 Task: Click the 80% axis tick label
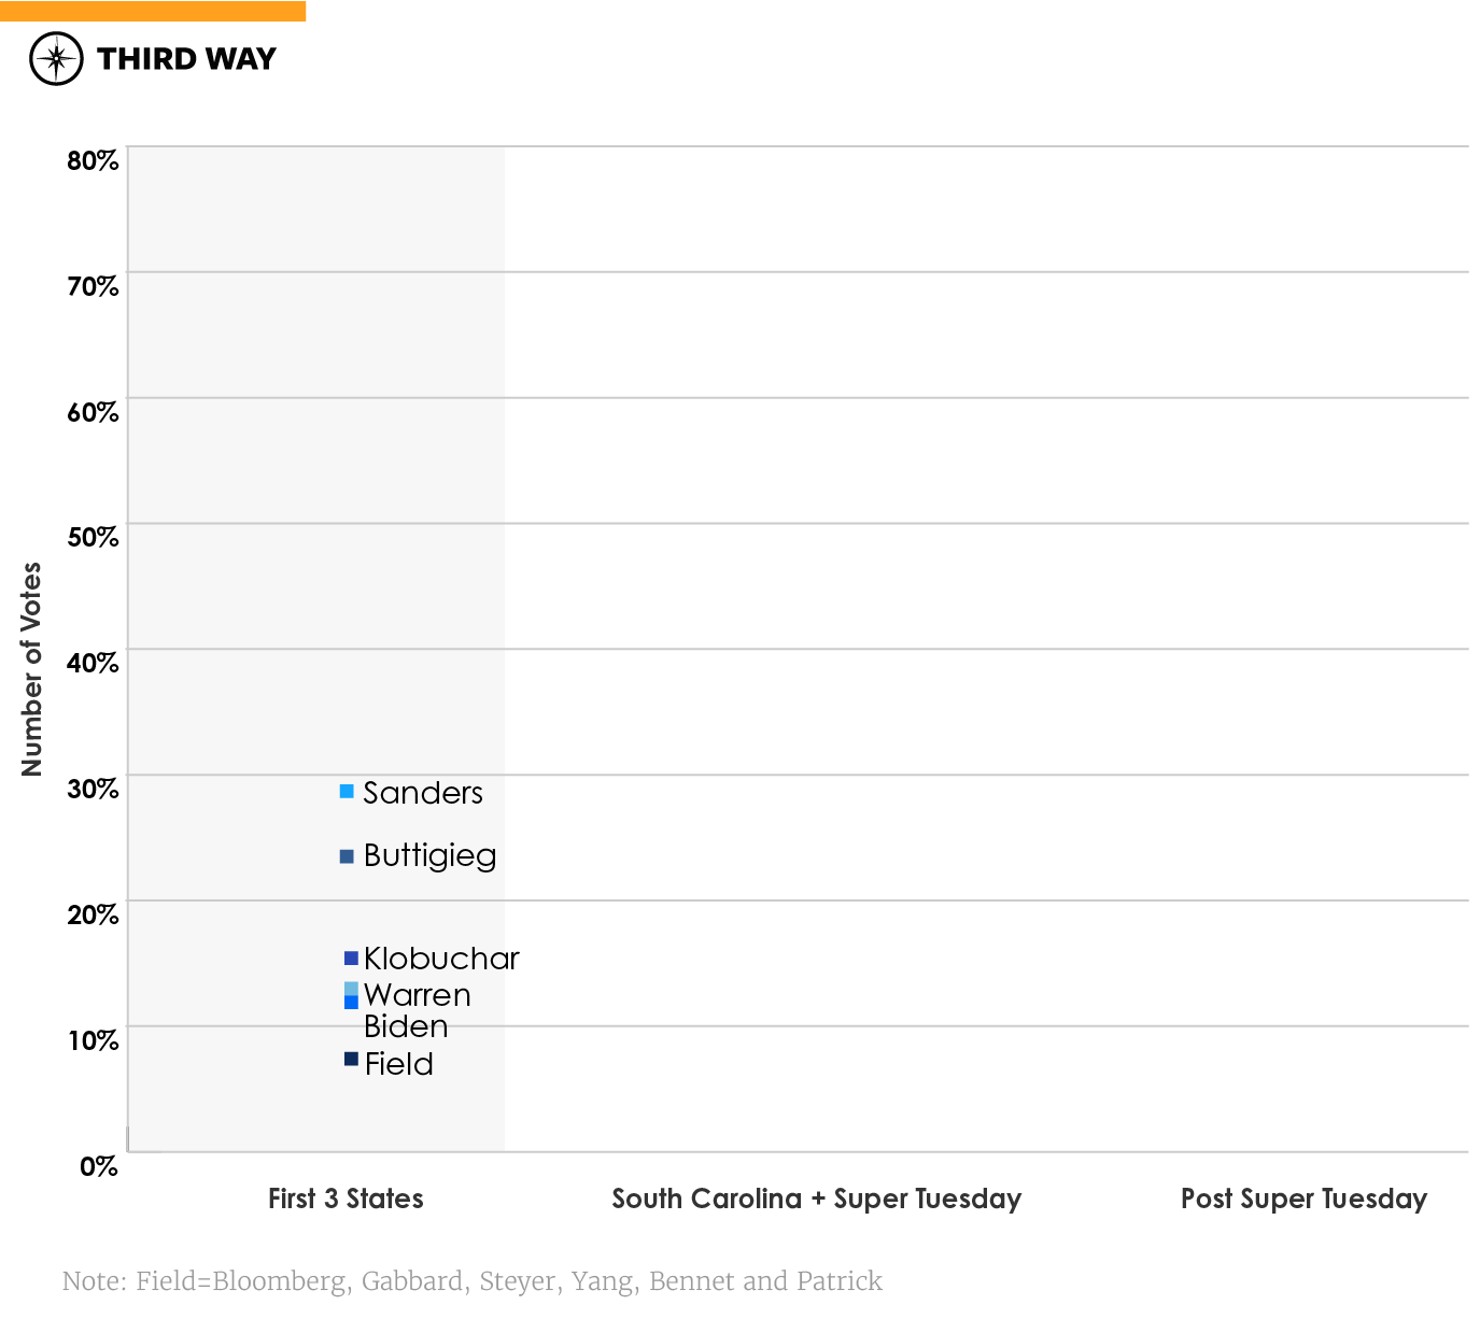click(x=92, y=161)
